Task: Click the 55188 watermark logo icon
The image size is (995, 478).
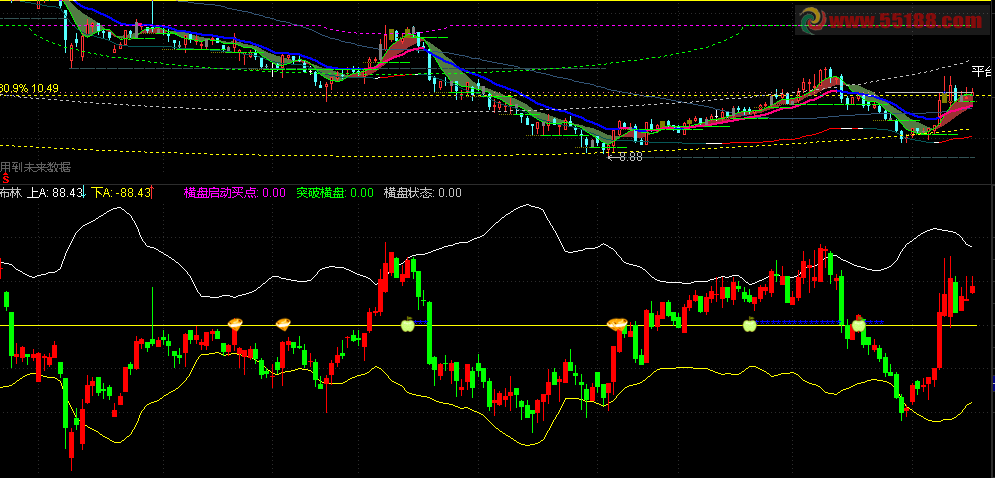Action: pyautogui.click(x=811, y=19)
